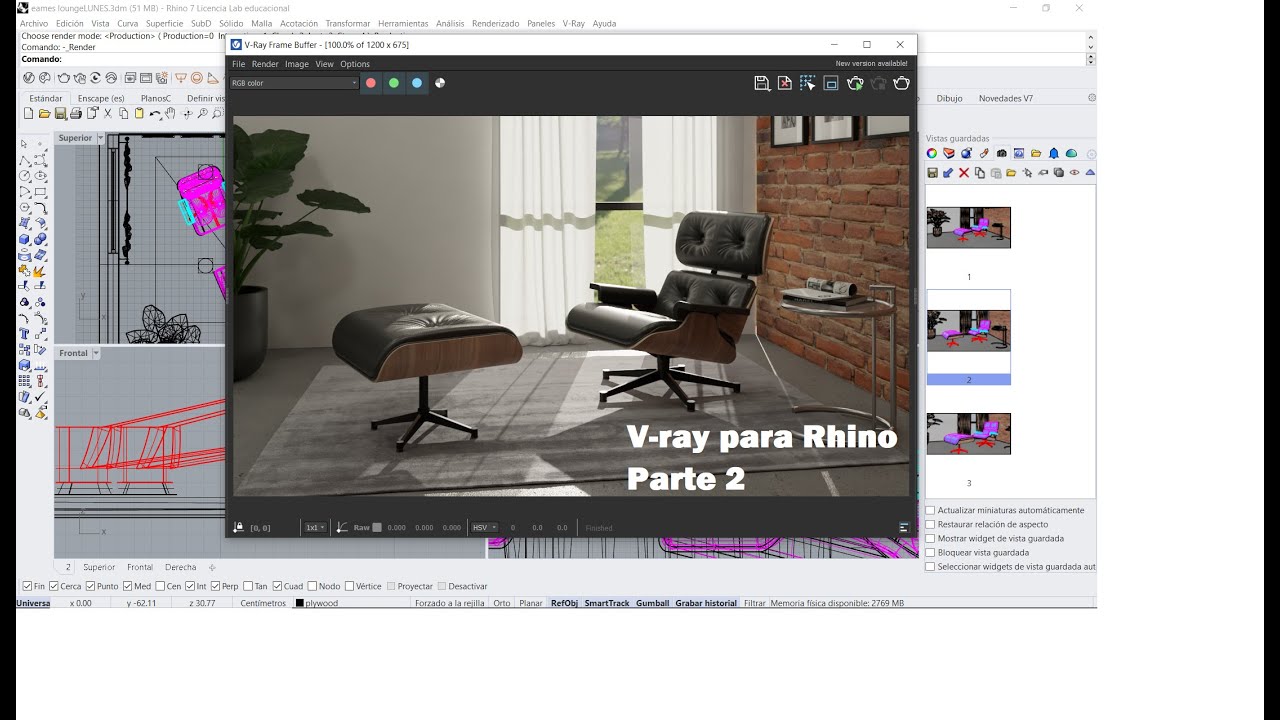Viewport: 1280px width, 720px height.
Task: Click Derecha viewport tab at bottom
Action: point(181,567)
